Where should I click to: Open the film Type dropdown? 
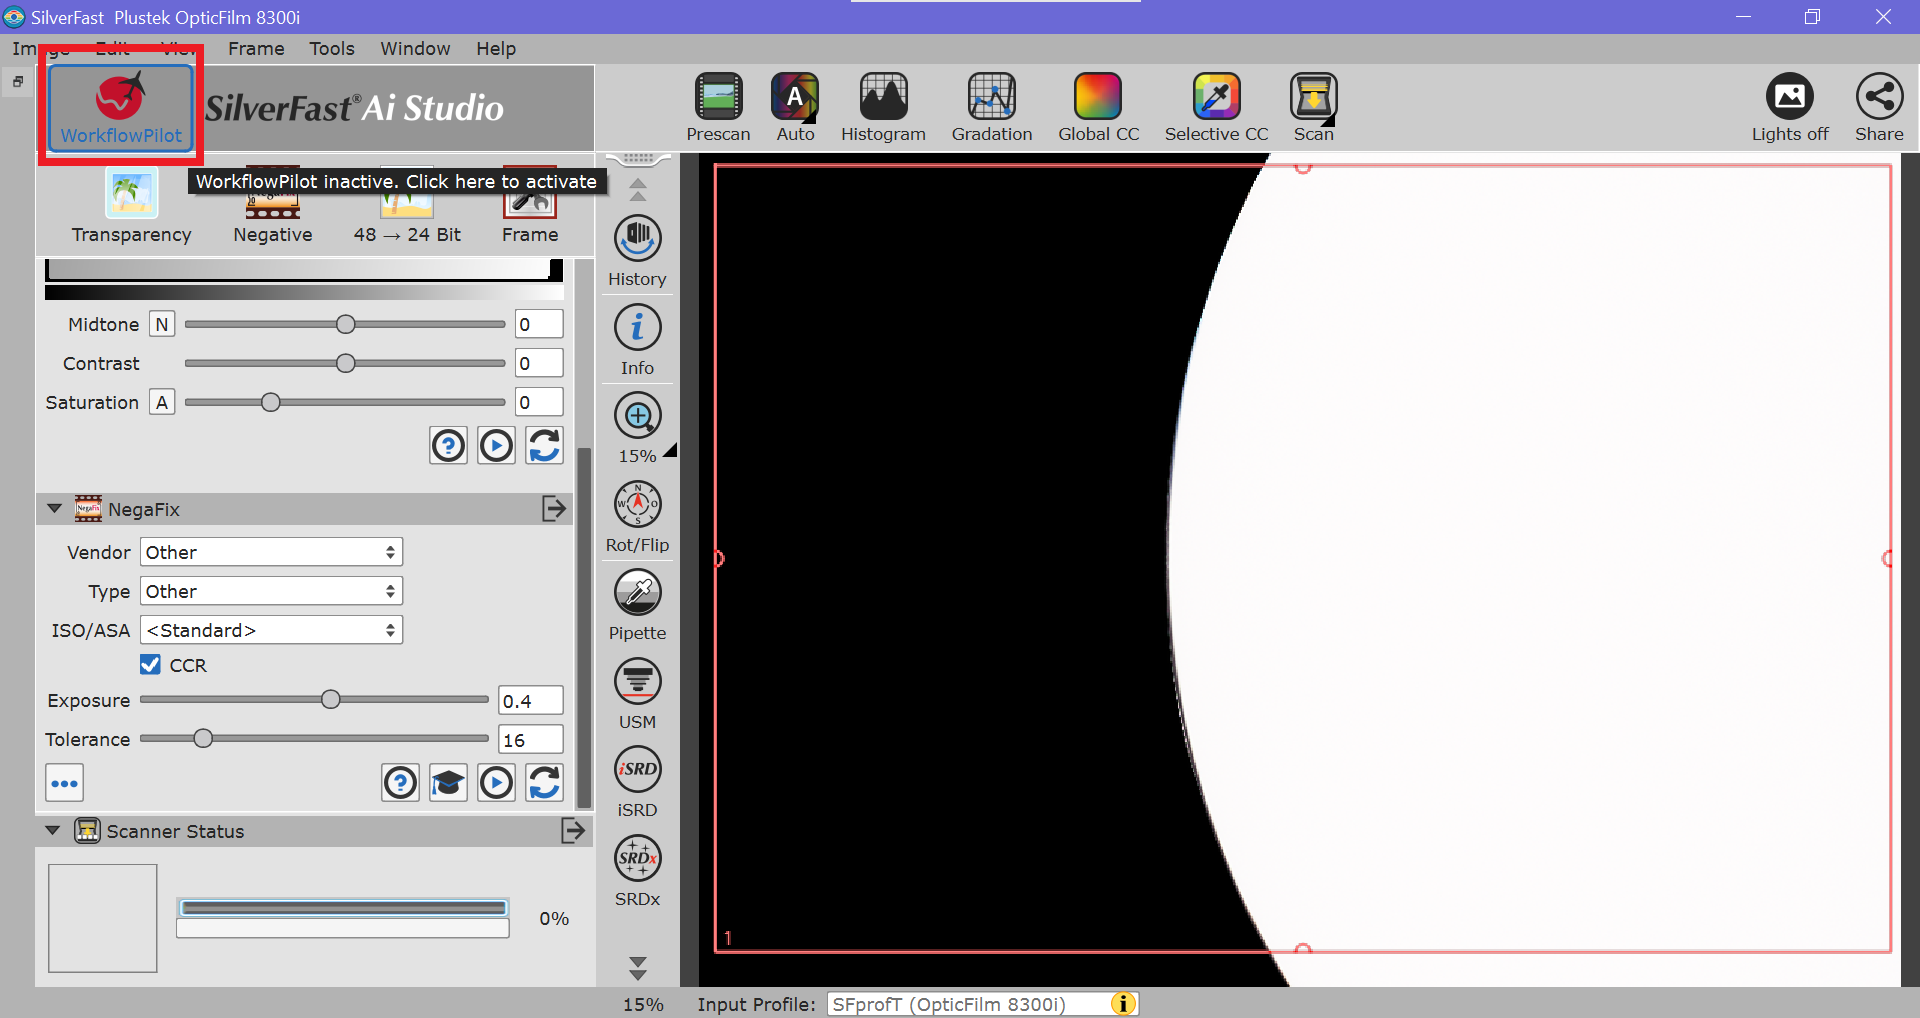(x=271, y=591)
